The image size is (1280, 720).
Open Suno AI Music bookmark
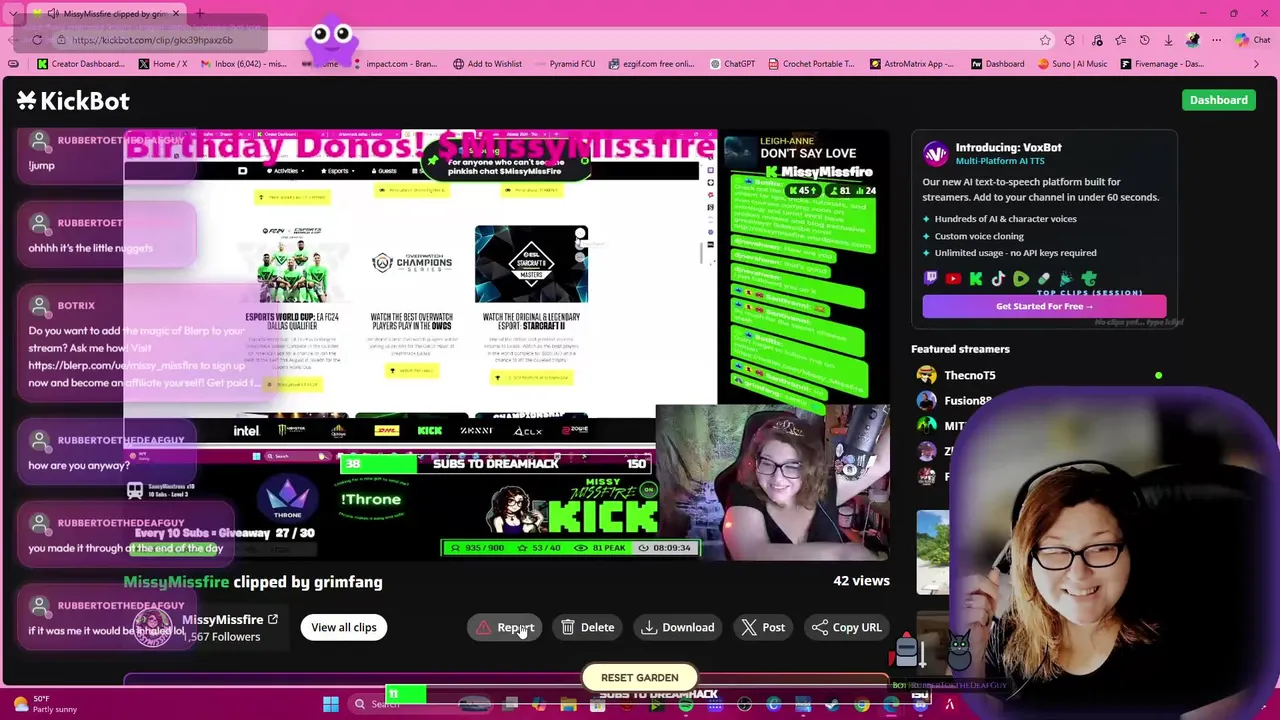1071,64
